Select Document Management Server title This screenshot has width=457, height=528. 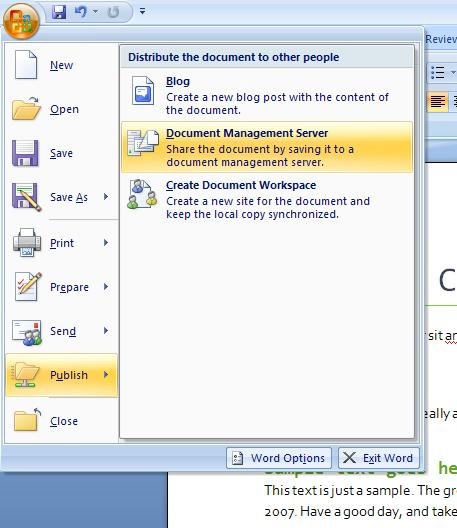tap(247, 133)
